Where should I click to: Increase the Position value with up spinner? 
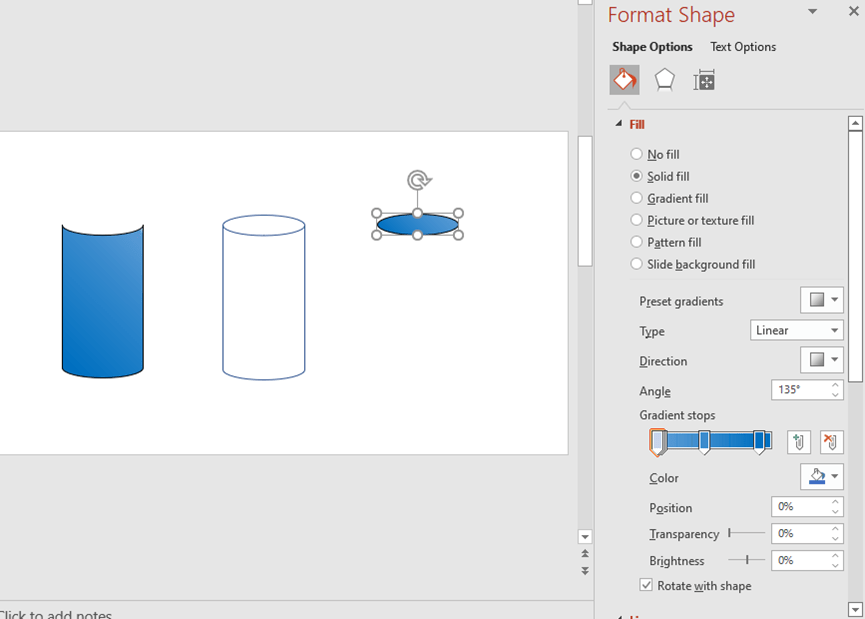pos(835,502)
